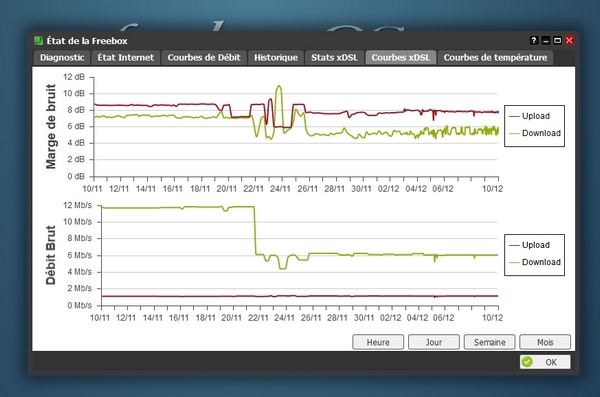Click the État de la Freebox title
600x397 pixels.
click(87, 41)
